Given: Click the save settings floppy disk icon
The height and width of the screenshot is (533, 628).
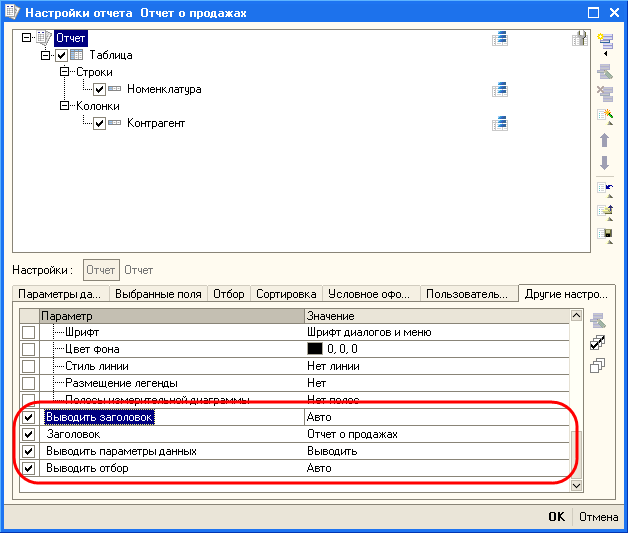Looking at the screenshot, I should click(x=604, y=235).
